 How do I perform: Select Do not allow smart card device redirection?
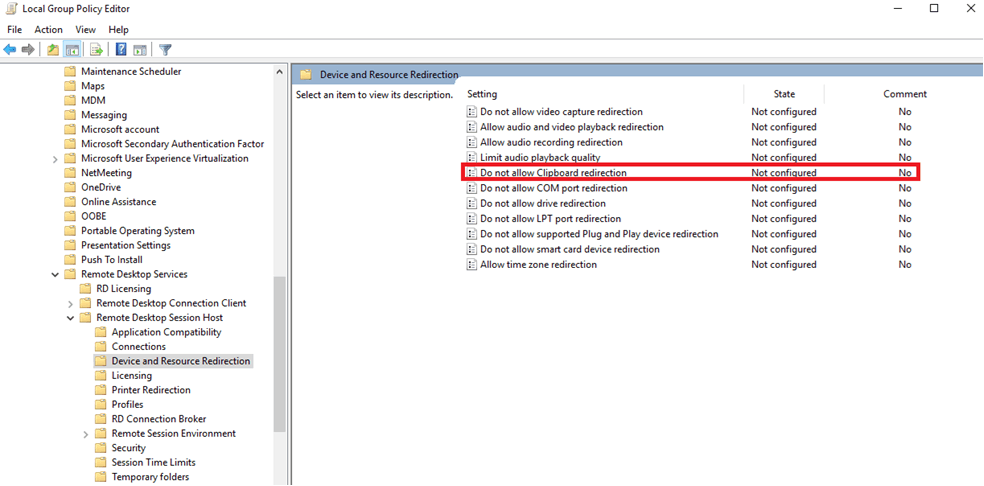pyautogui.click(x=570, y=249)
